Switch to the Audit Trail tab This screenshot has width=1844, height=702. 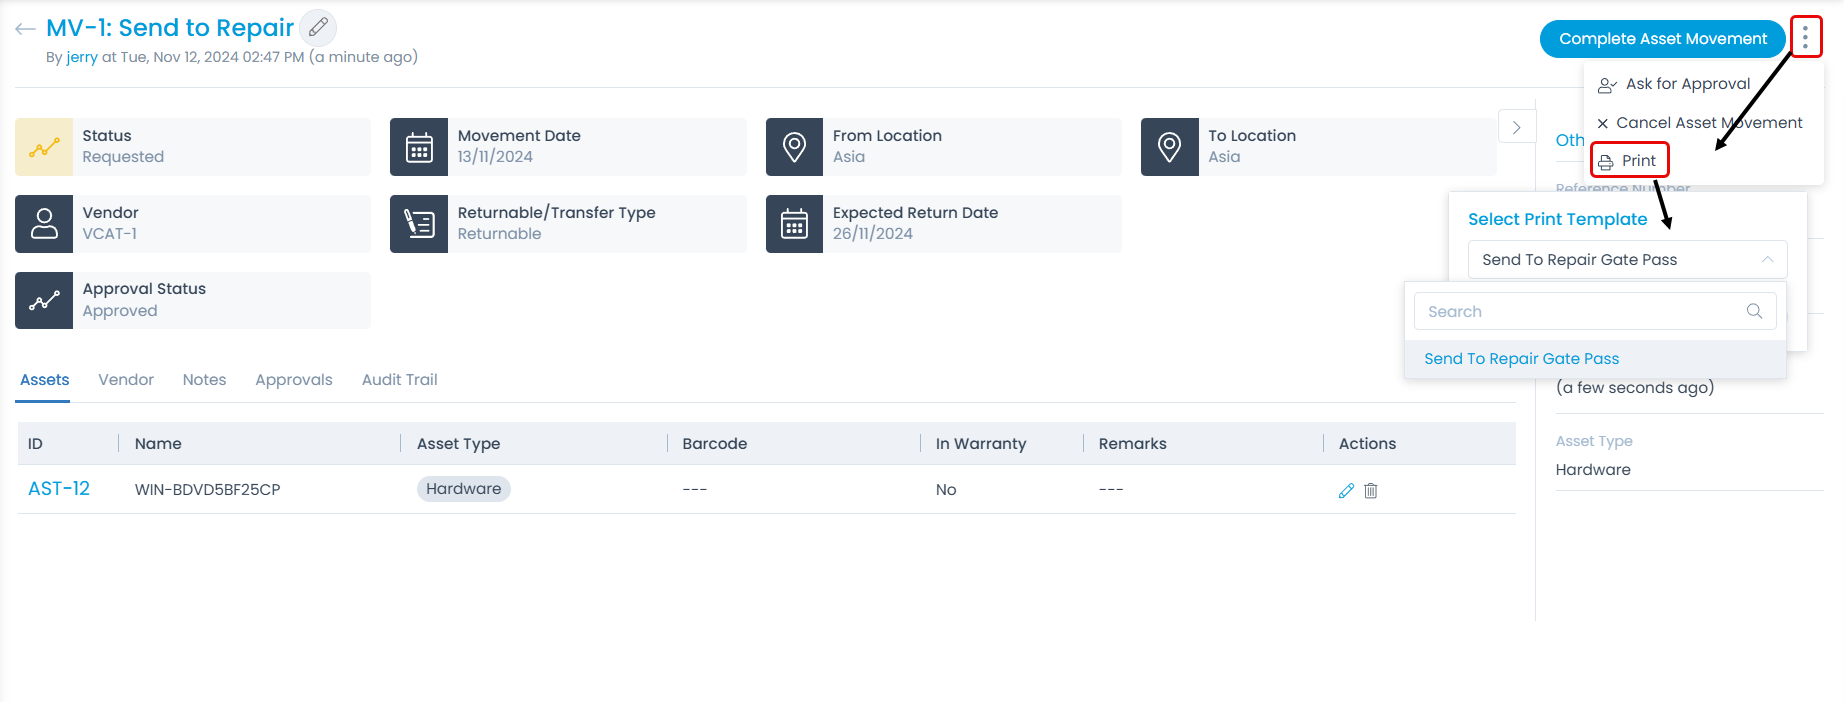(399, 380)
